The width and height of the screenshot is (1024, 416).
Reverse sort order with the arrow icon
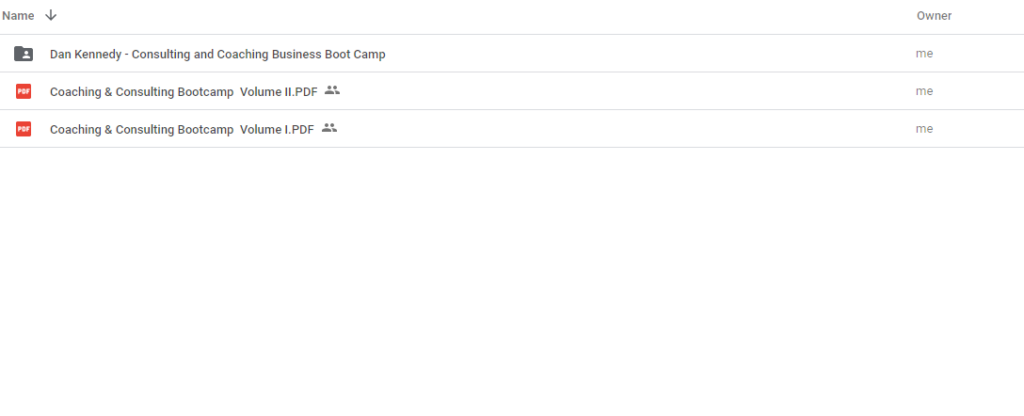pyautogui.click(x=51, y=16)
